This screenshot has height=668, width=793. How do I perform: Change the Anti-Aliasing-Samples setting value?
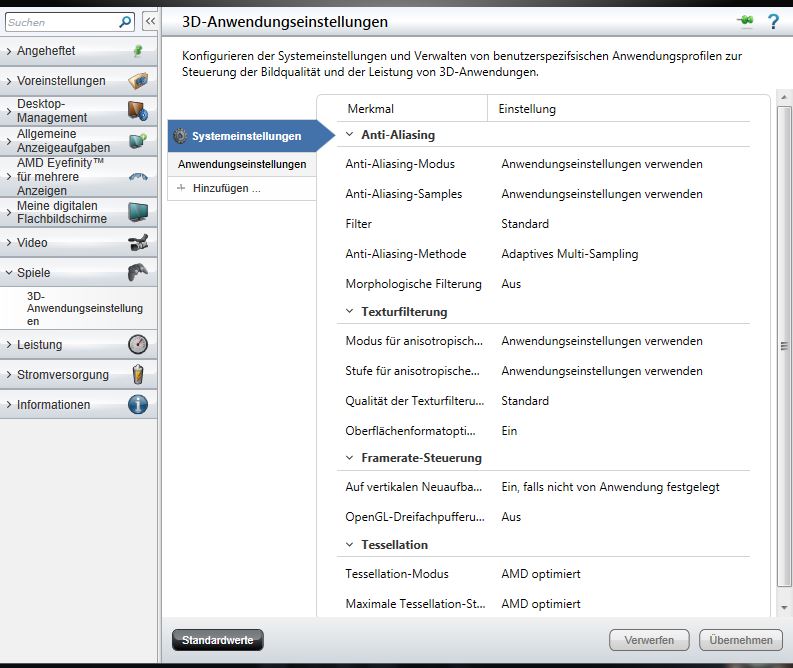[602, 194]
